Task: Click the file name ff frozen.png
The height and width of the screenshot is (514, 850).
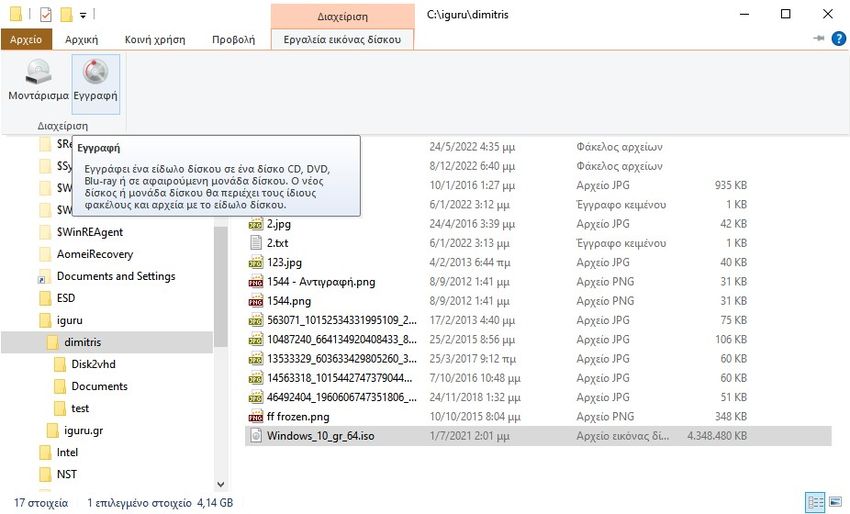Action: pyautogui.click(x=298, y=417)
